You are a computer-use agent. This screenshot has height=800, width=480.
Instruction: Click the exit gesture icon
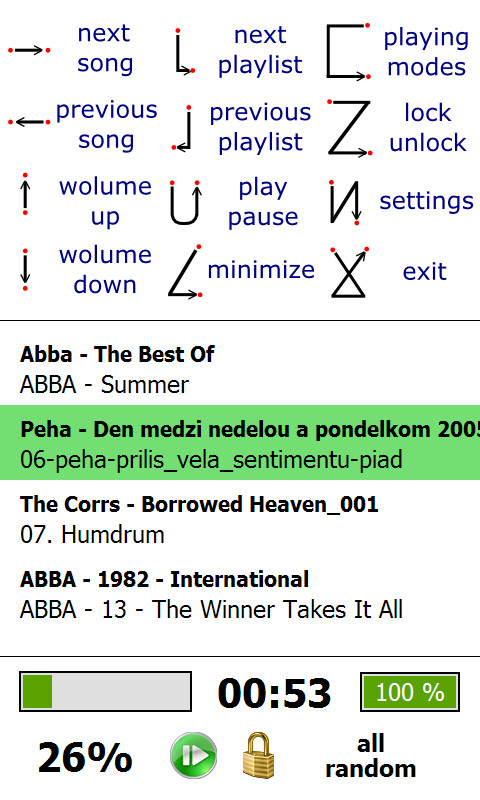[349, 272]
